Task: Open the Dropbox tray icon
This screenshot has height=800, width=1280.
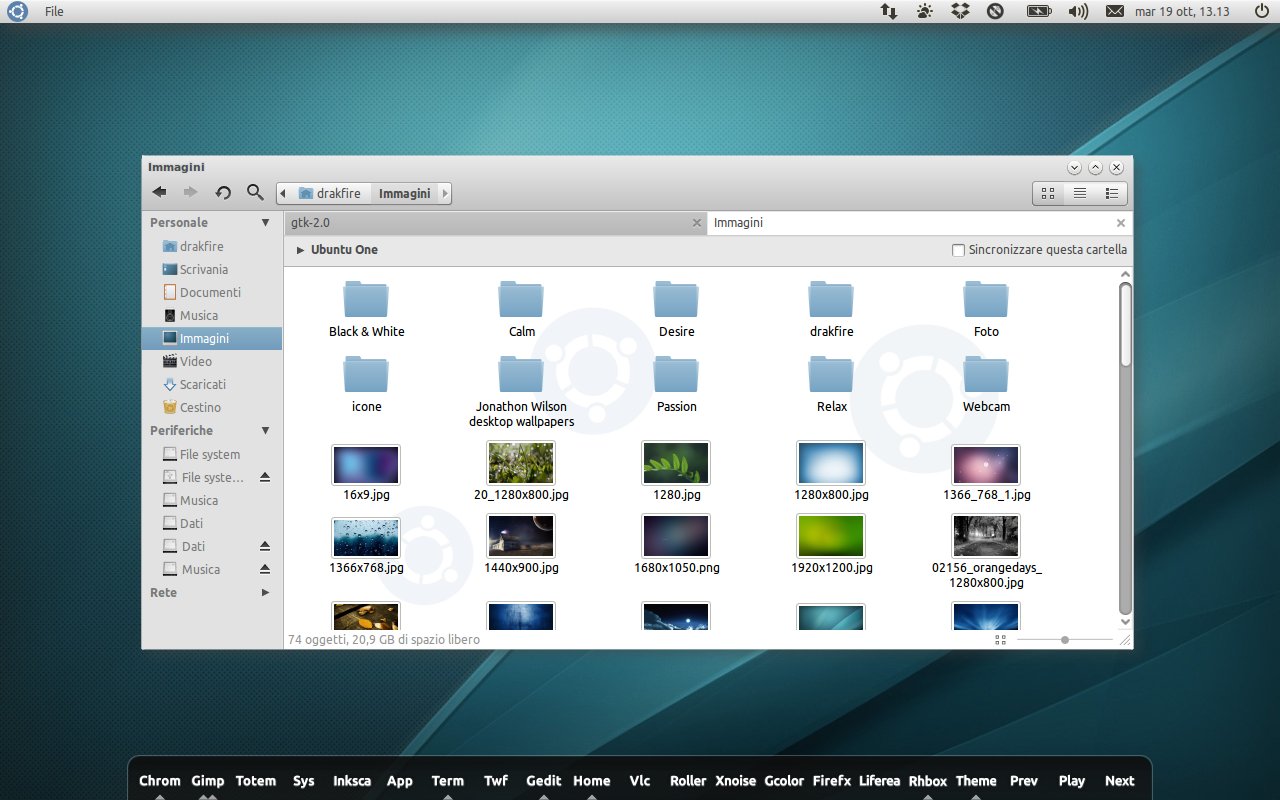Action: click(960, 11)
